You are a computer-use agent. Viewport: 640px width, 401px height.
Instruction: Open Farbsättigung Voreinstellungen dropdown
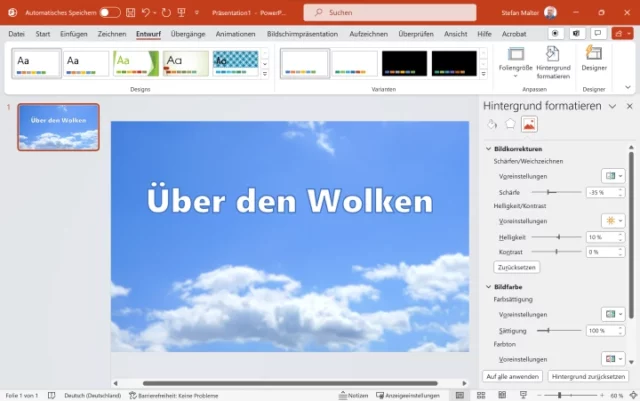[613, 314]
